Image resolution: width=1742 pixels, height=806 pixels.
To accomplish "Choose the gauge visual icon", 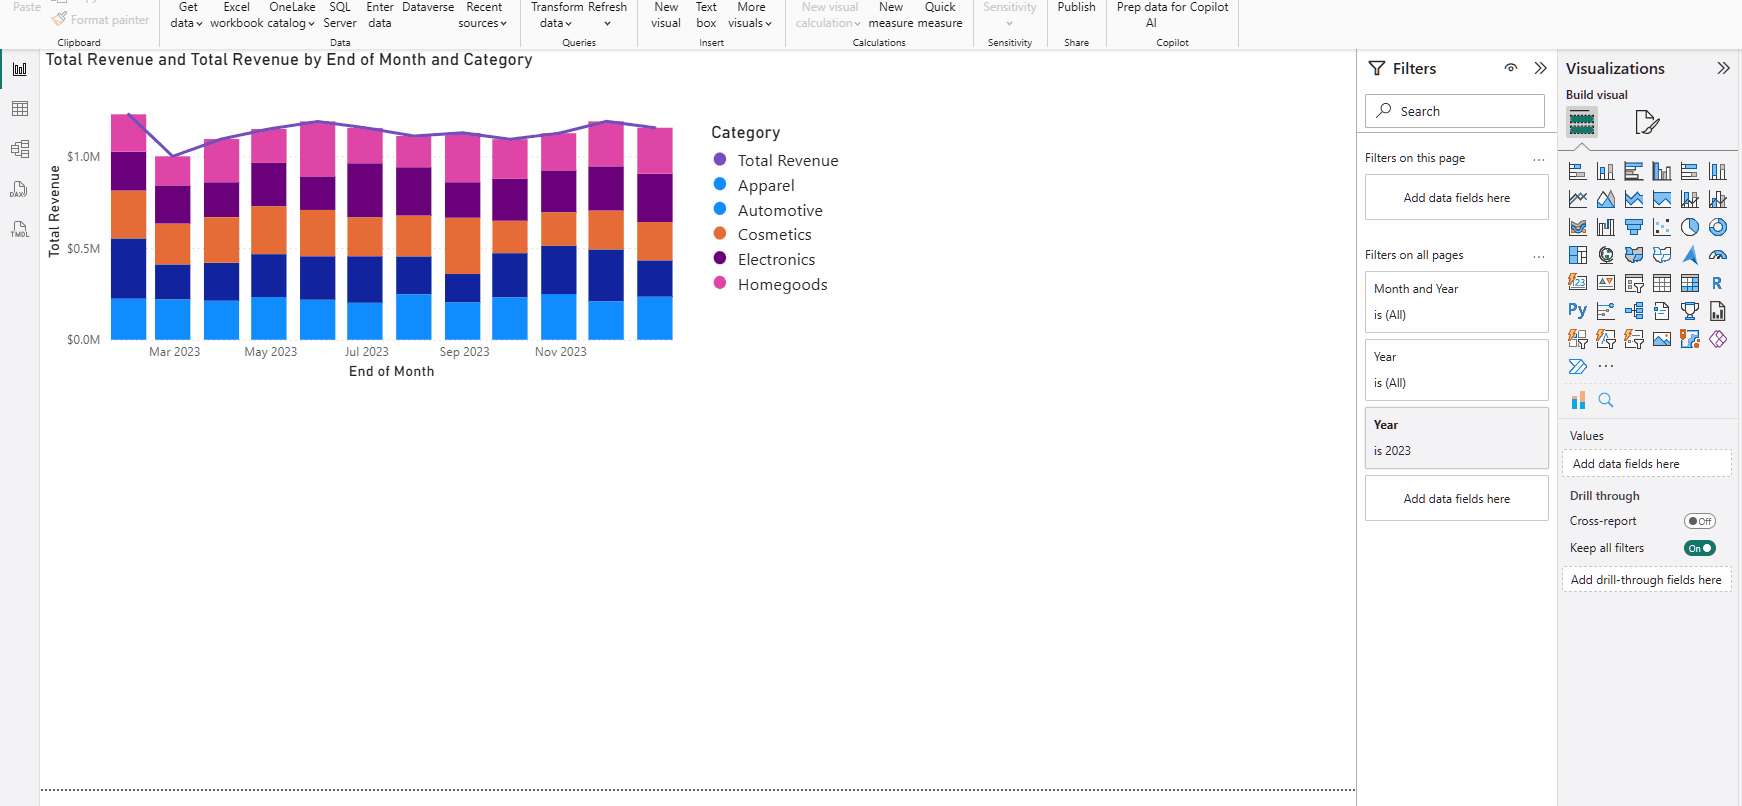I will click(1718, 255).
